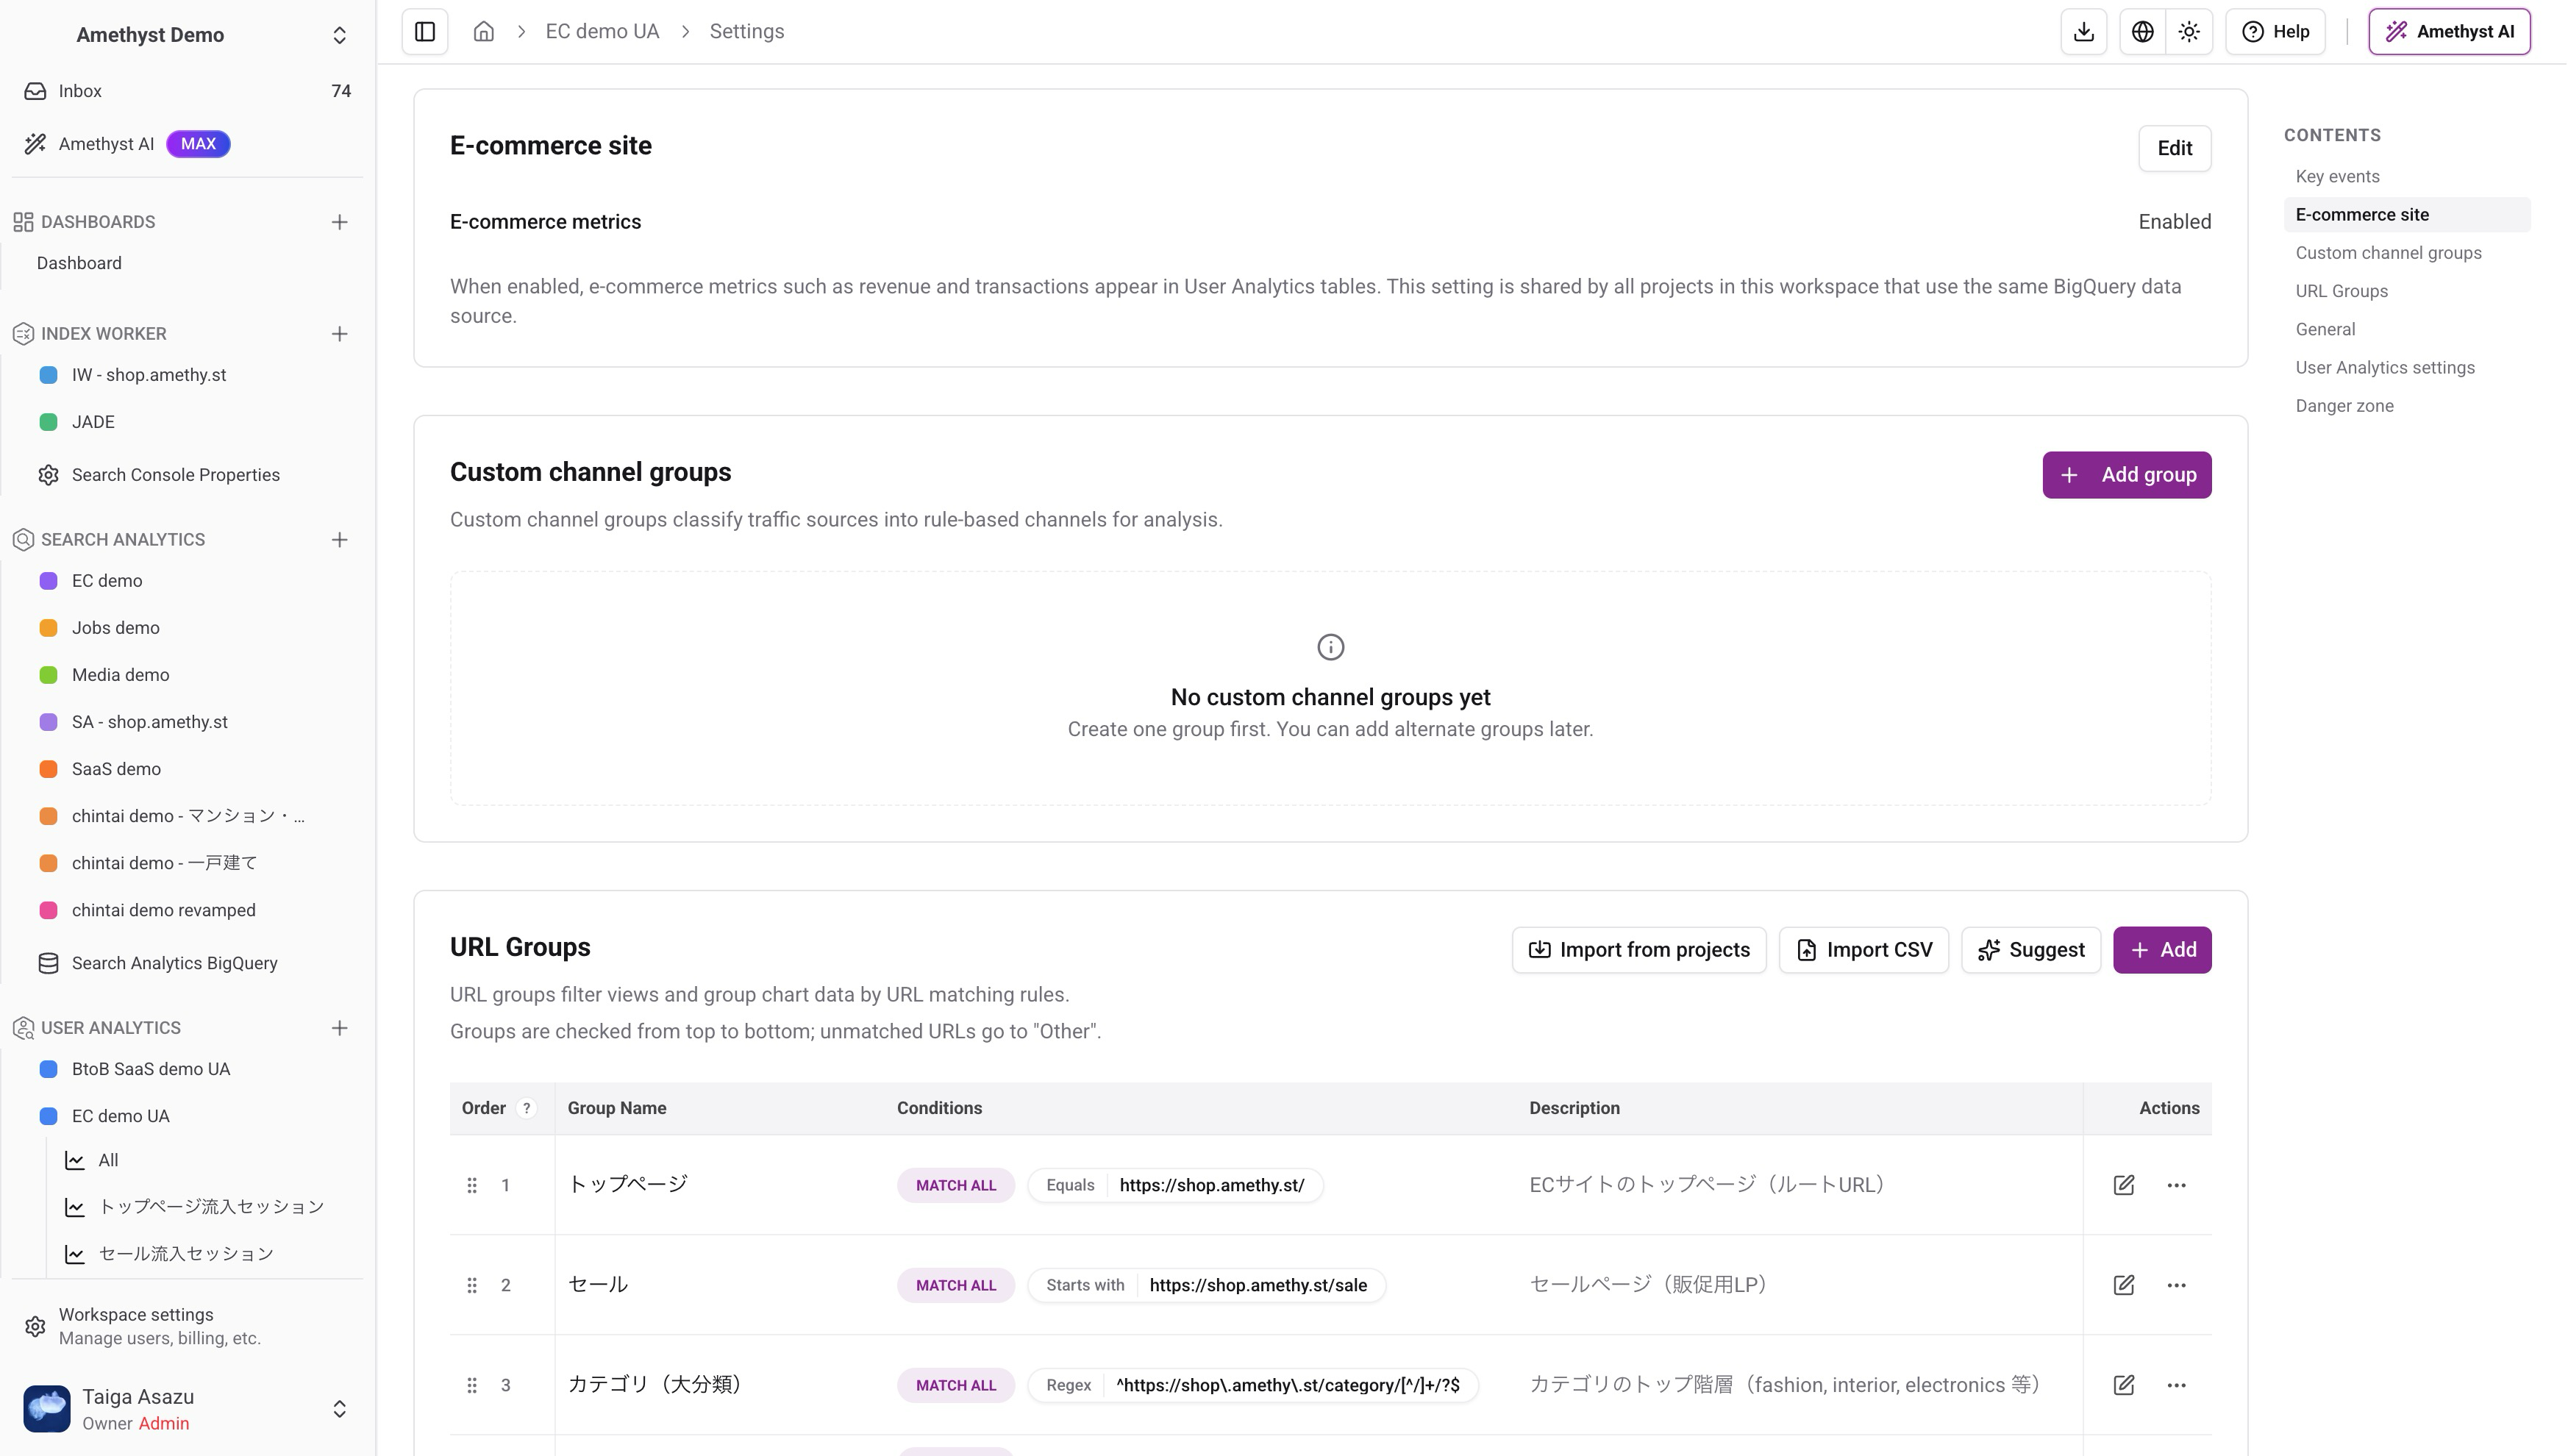Click Import from projects button
Viewport: 2568px width, 1456px height.
[x=1639, y=950]
